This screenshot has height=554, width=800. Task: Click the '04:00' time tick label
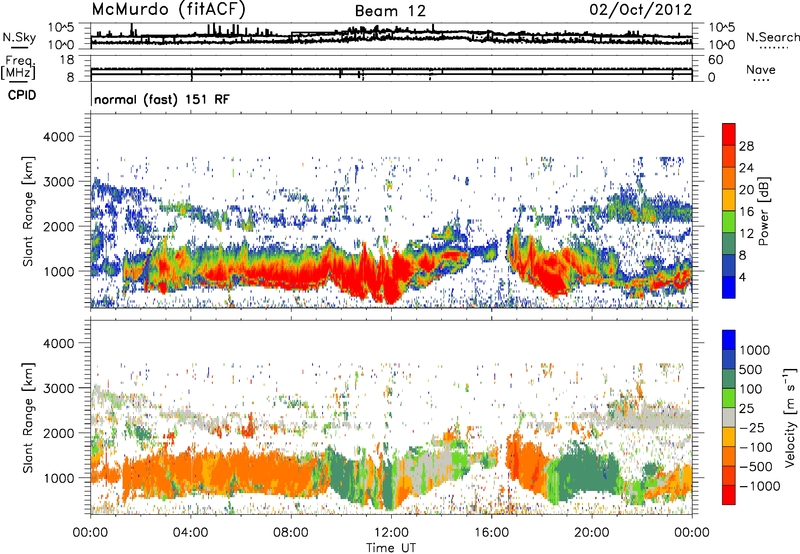pos(190,533)
